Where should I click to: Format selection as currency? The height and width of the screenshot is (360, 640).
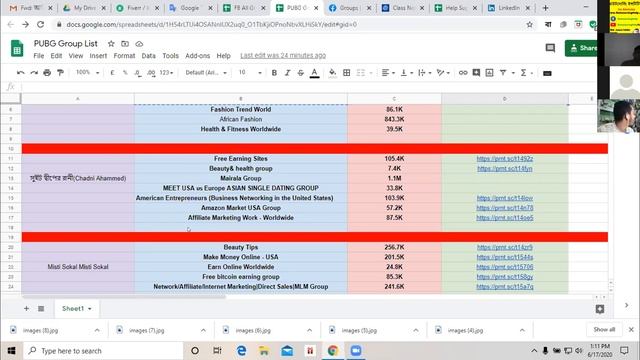click(112, 73)
